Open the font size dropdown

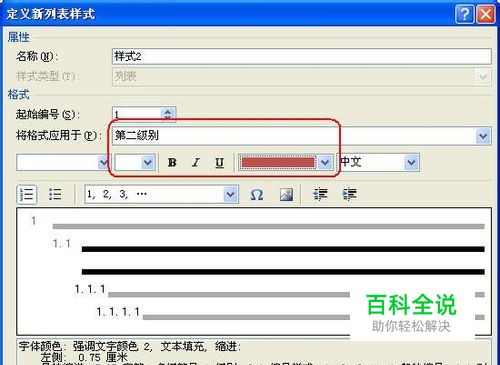(x=148, y=163)
